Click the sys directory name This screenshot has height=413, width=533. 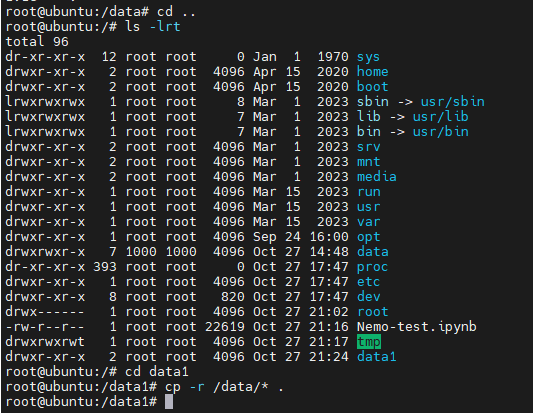(368, 57)
